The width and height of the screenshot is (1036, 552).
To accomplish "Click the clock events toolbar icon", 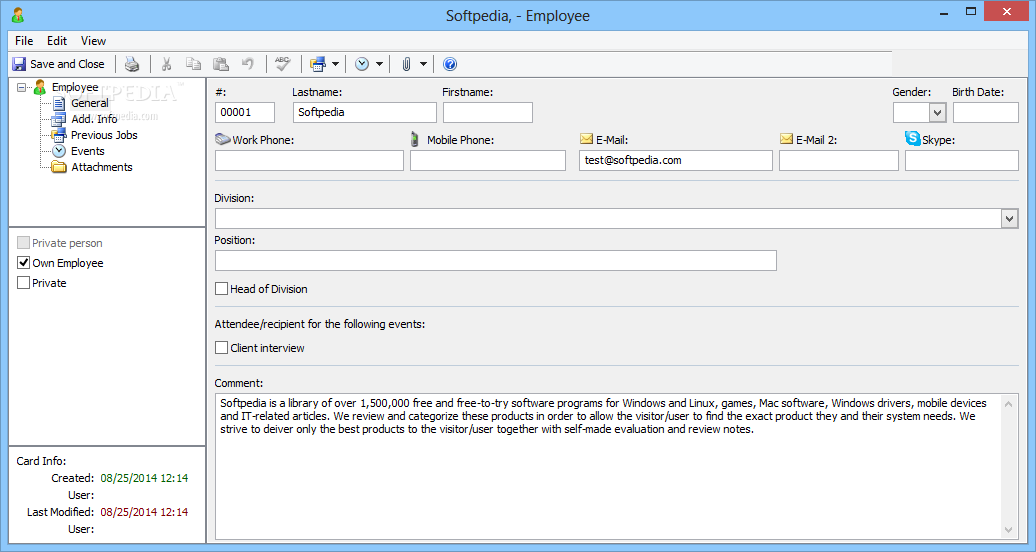I will [x=362, y=64].
